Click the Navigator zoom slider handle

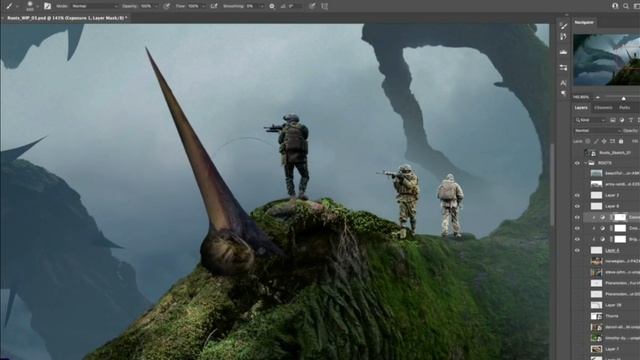pos(623,98)
